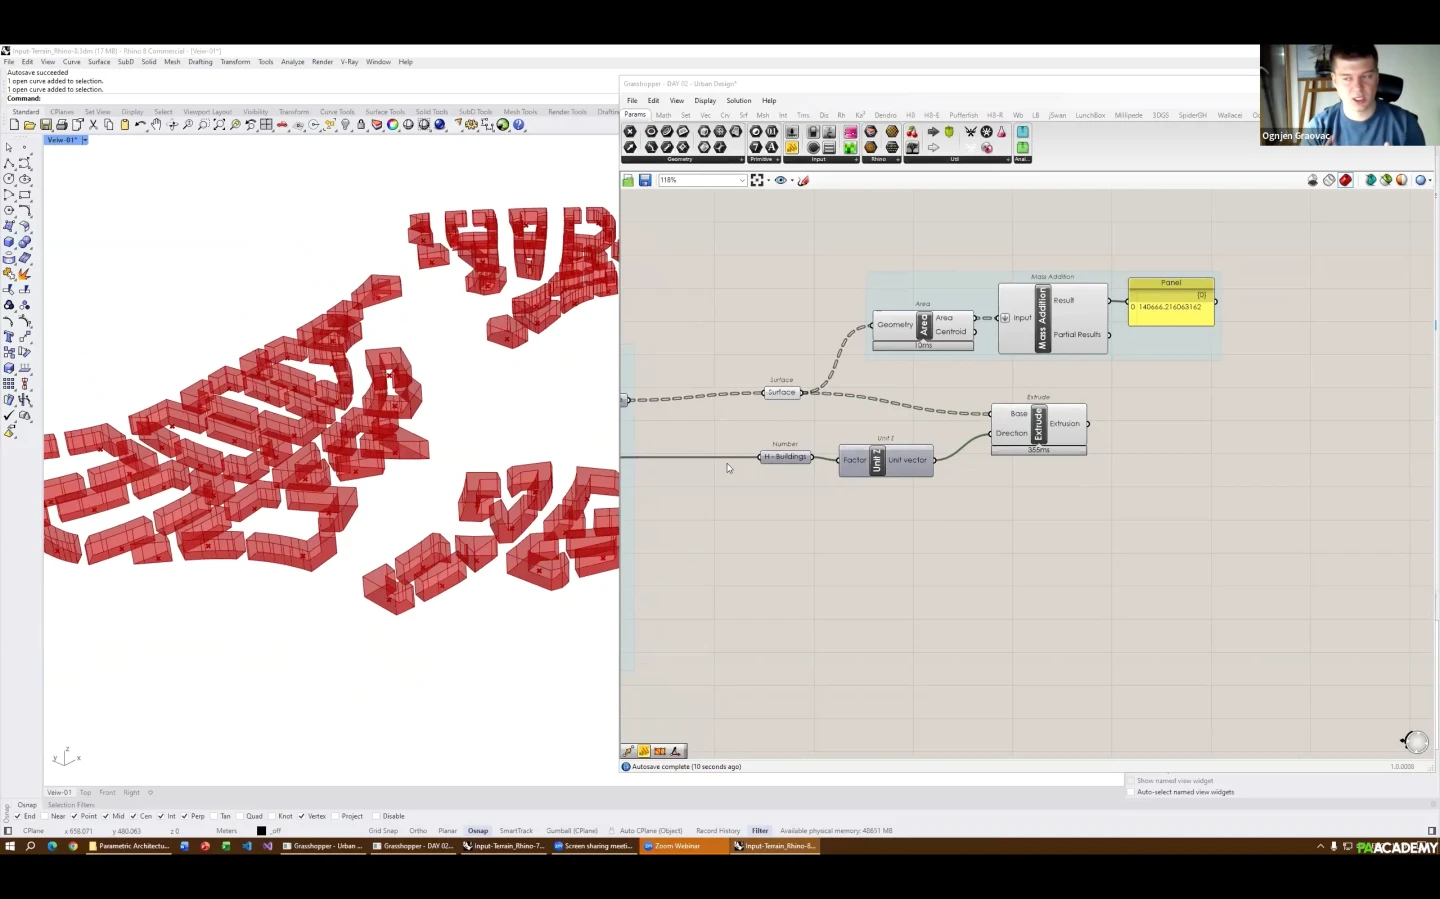
Task: Switch to the Curve Tools toolbar tab
Action: coord(337,112)
